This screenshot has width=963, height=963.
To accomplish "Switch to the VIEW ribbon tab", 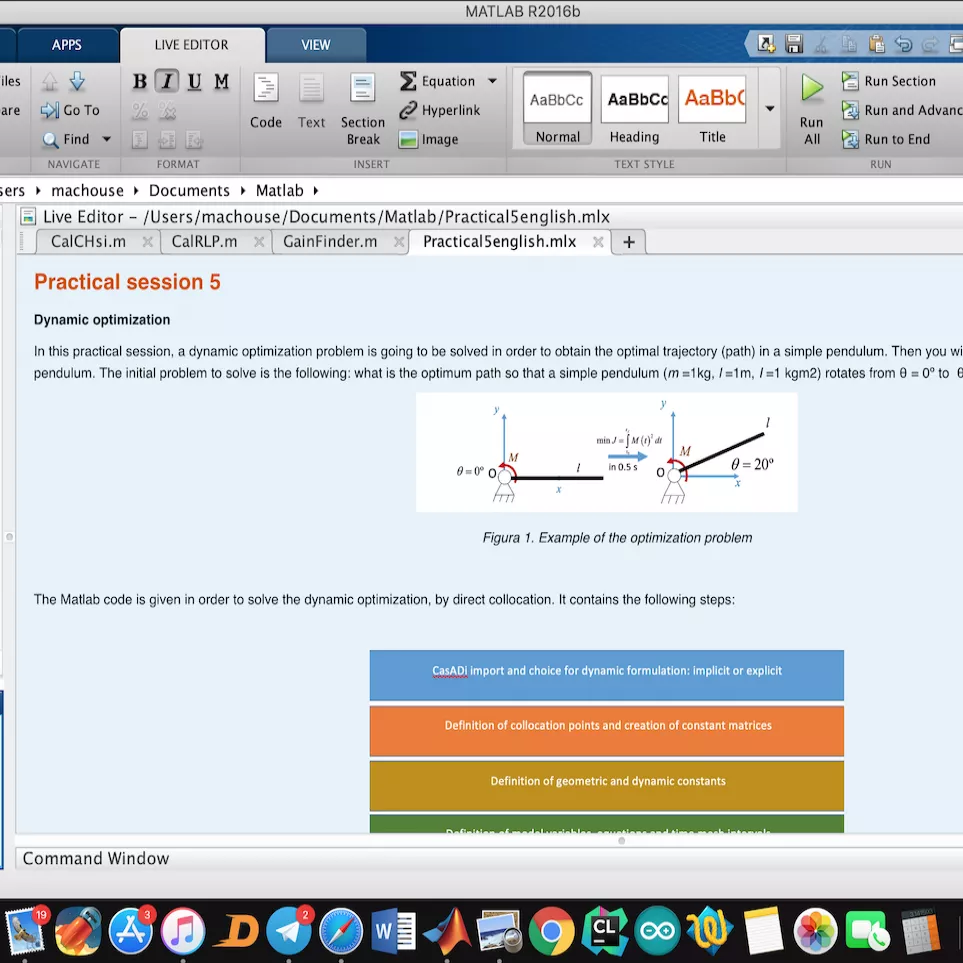I will 316,45.
